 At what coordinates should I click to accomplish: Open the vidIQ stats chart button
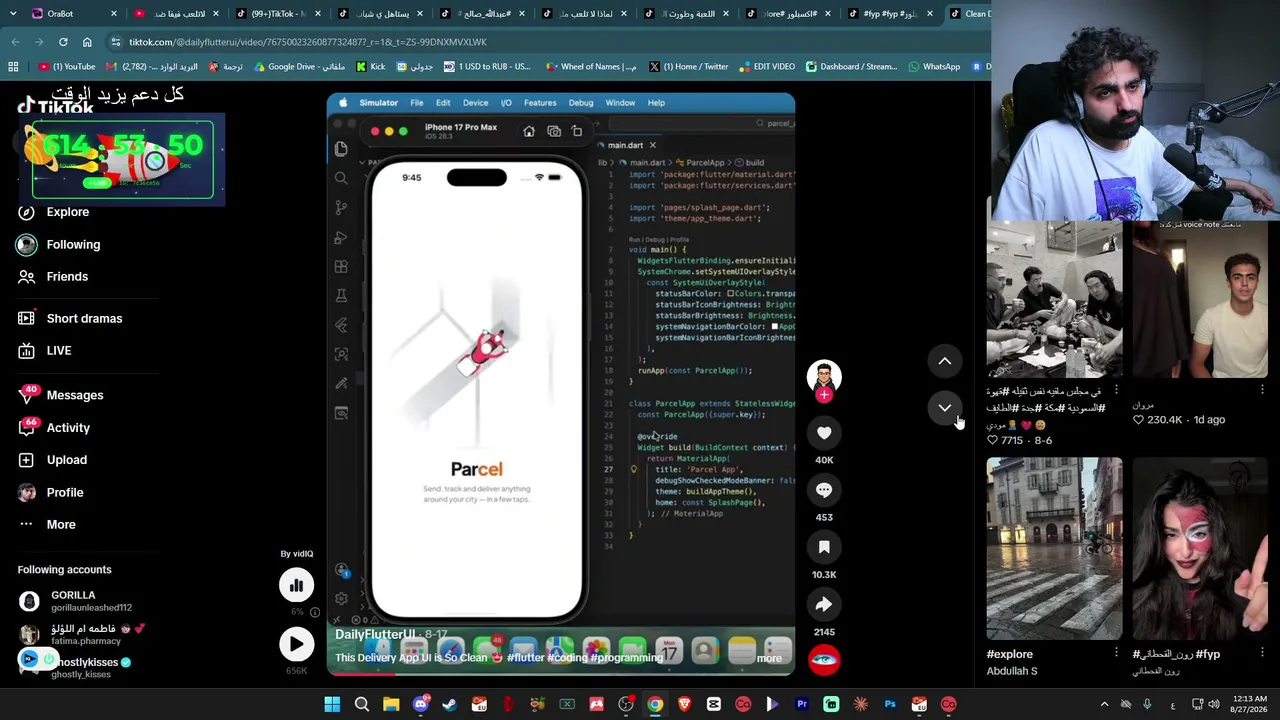click(296, 585)
